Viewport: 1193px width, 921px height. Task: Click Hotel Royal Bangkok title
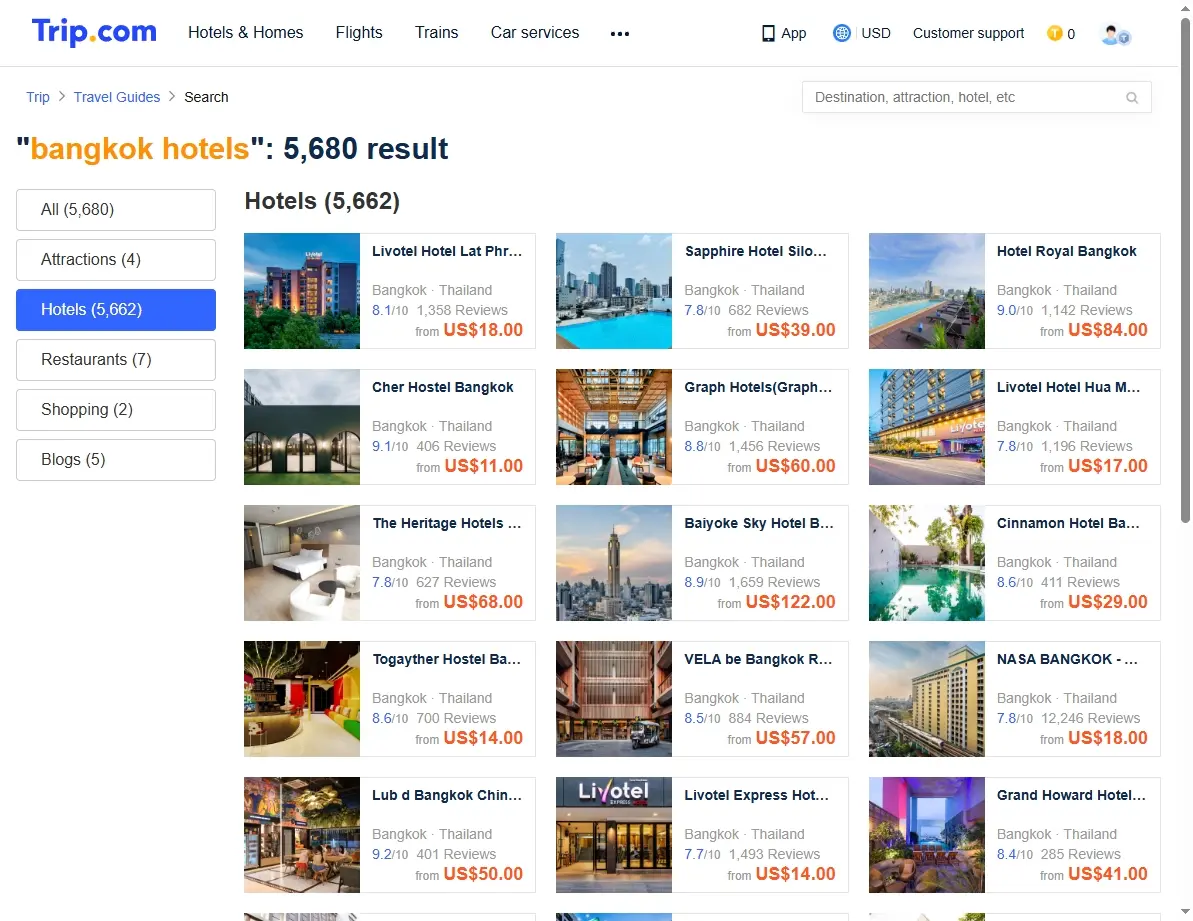click(1067, 252)
